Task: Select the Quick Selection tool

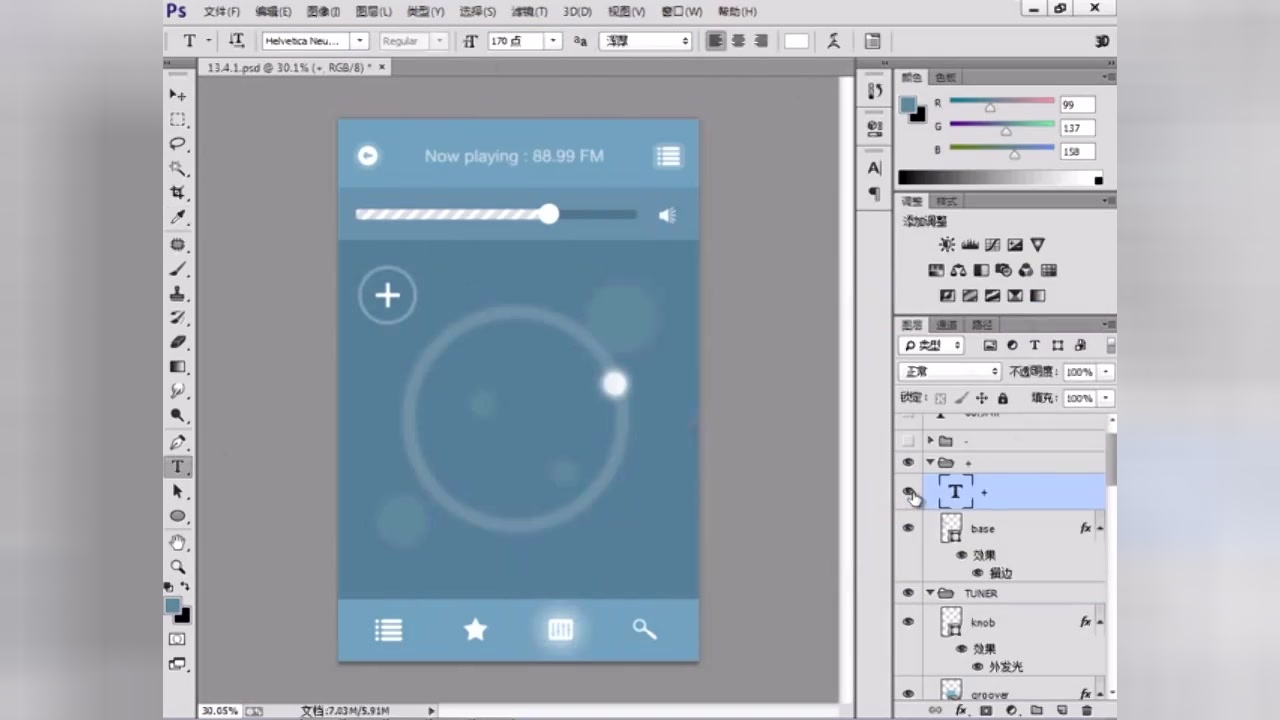Action: click(178, 168)
